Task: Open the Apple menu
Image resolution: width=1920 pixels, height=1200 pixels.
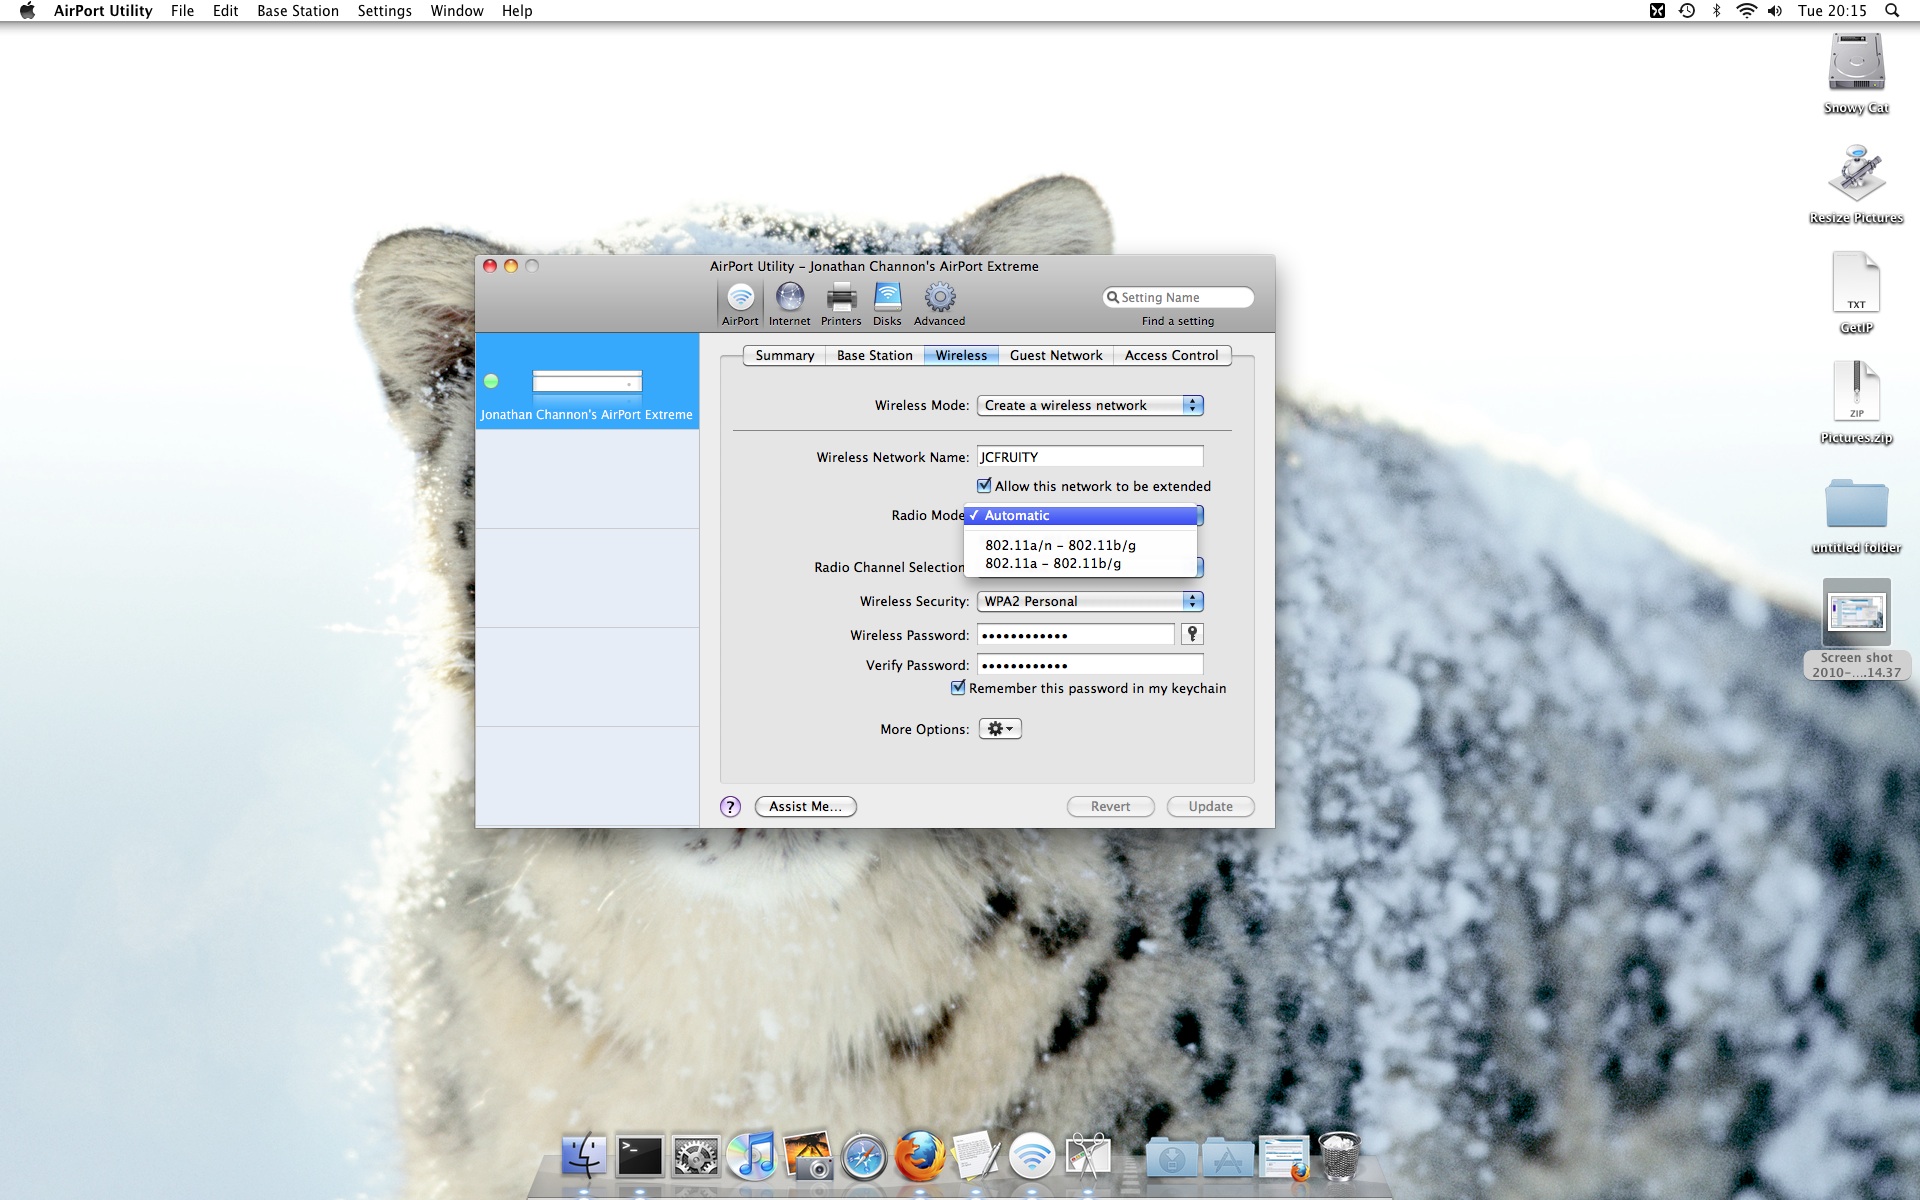Action: pos(27,11)
